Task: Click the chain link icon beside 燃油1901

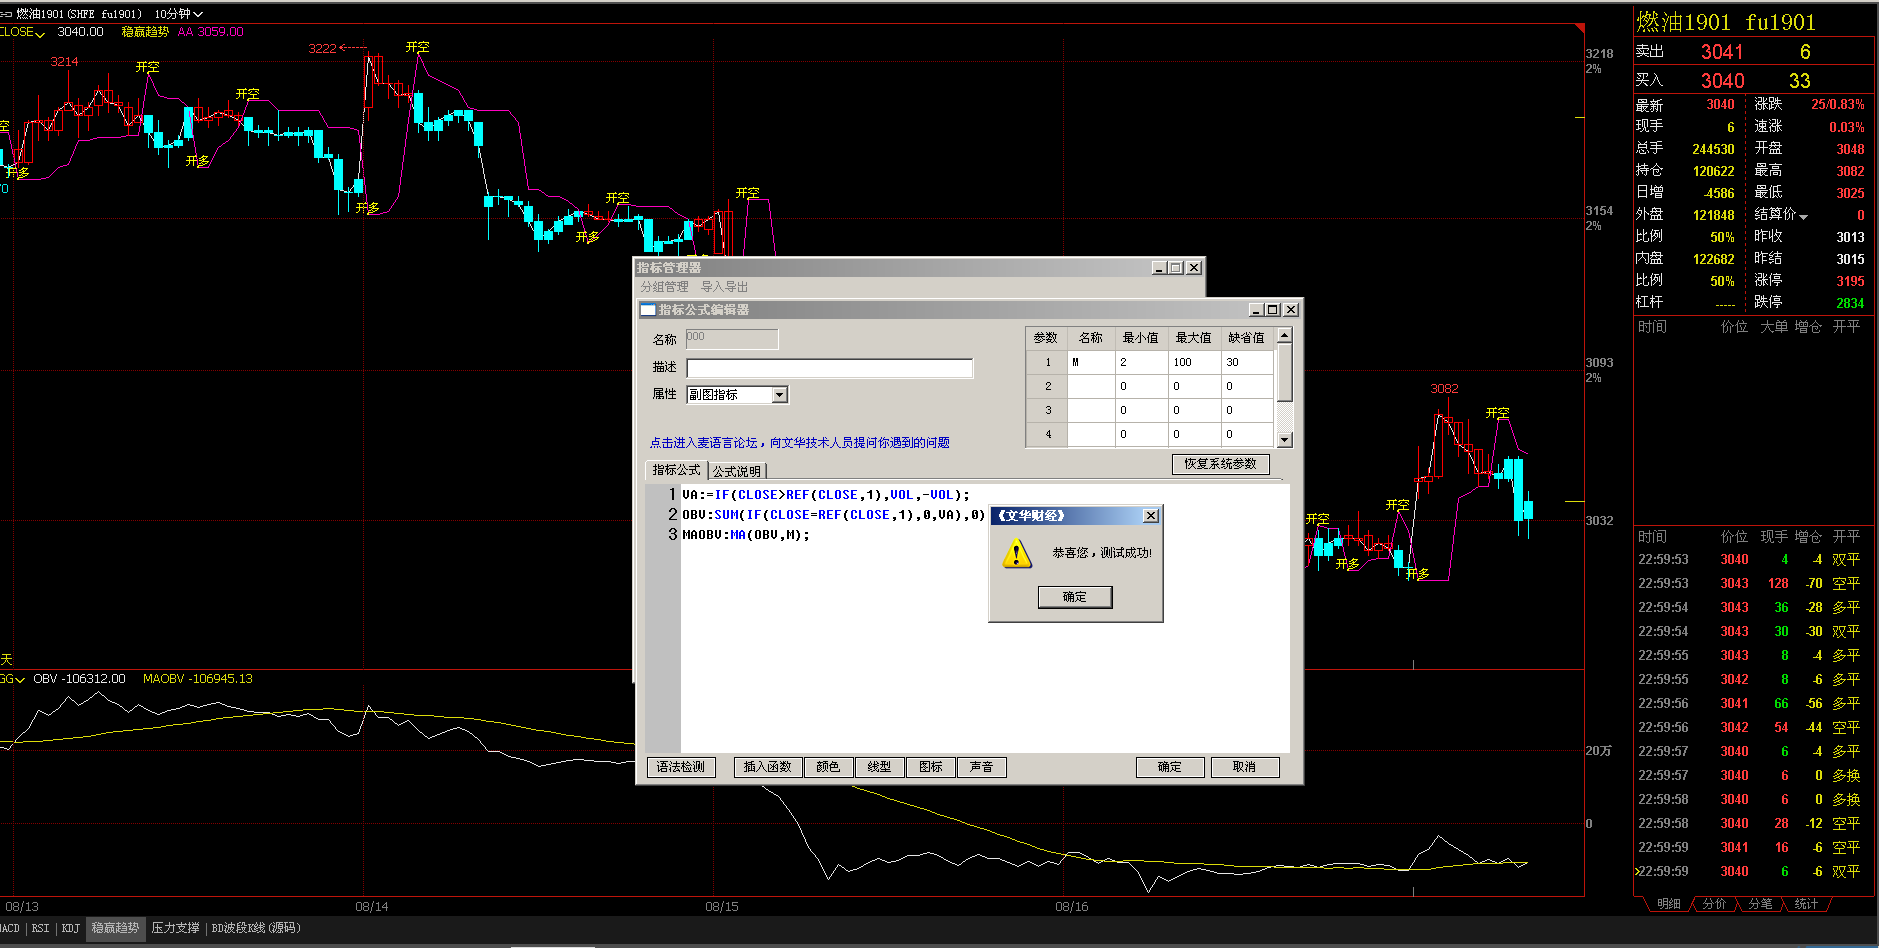Action: tap(6, 14)
